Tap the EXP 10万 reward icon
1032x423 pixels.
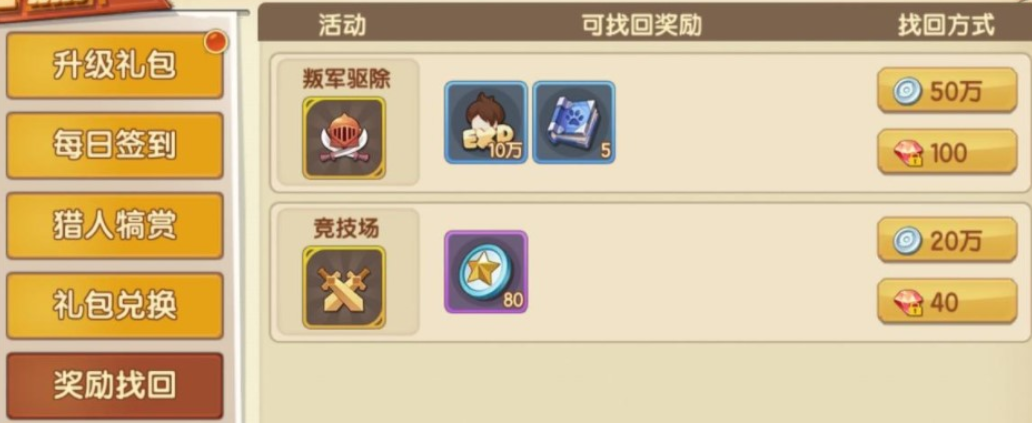click(x=486, y=122)
